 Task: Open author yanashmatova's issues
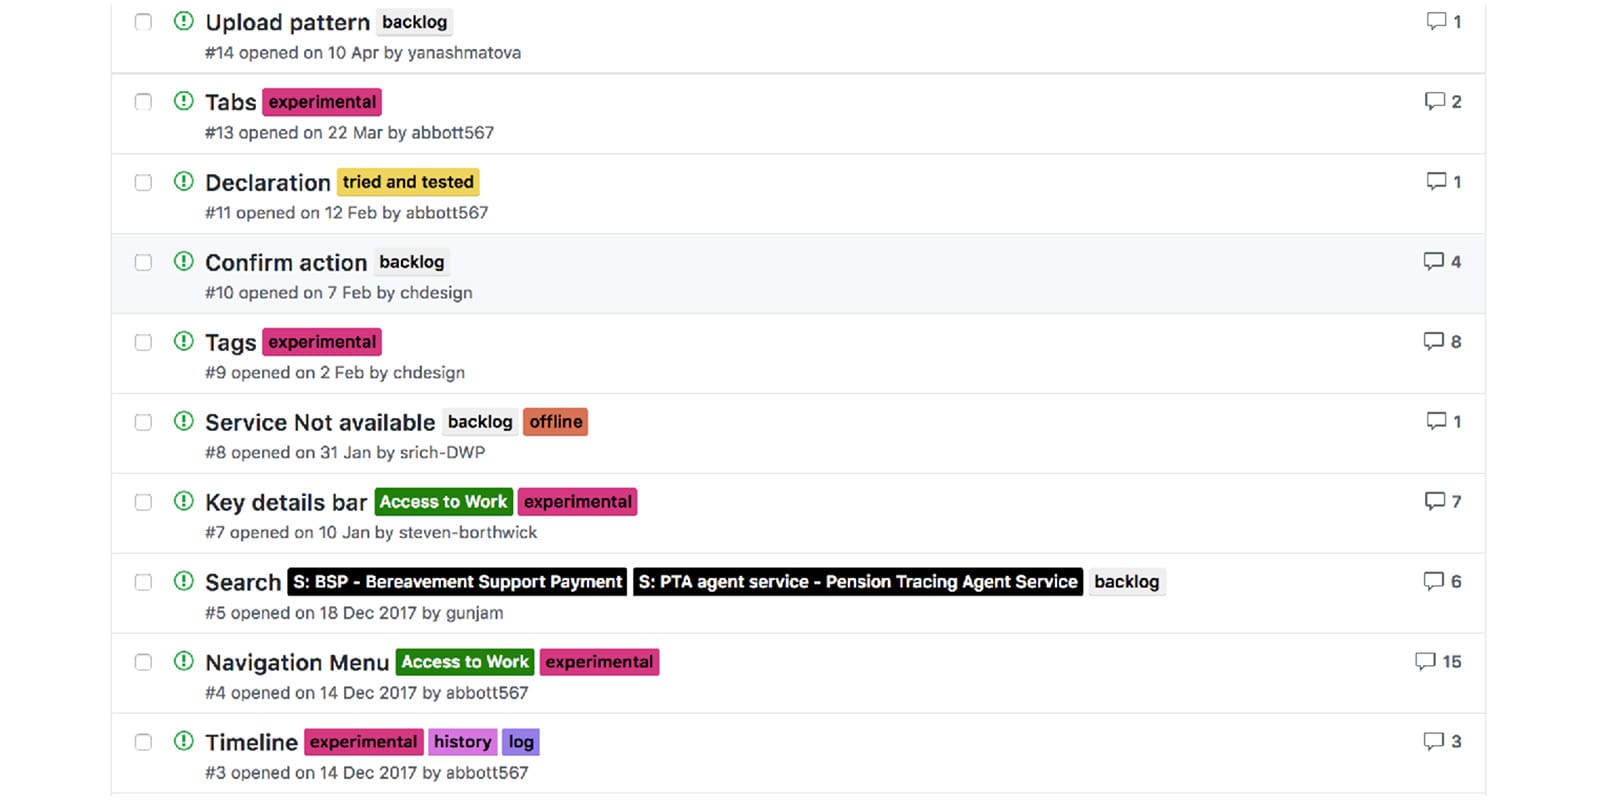coord(464,53)
